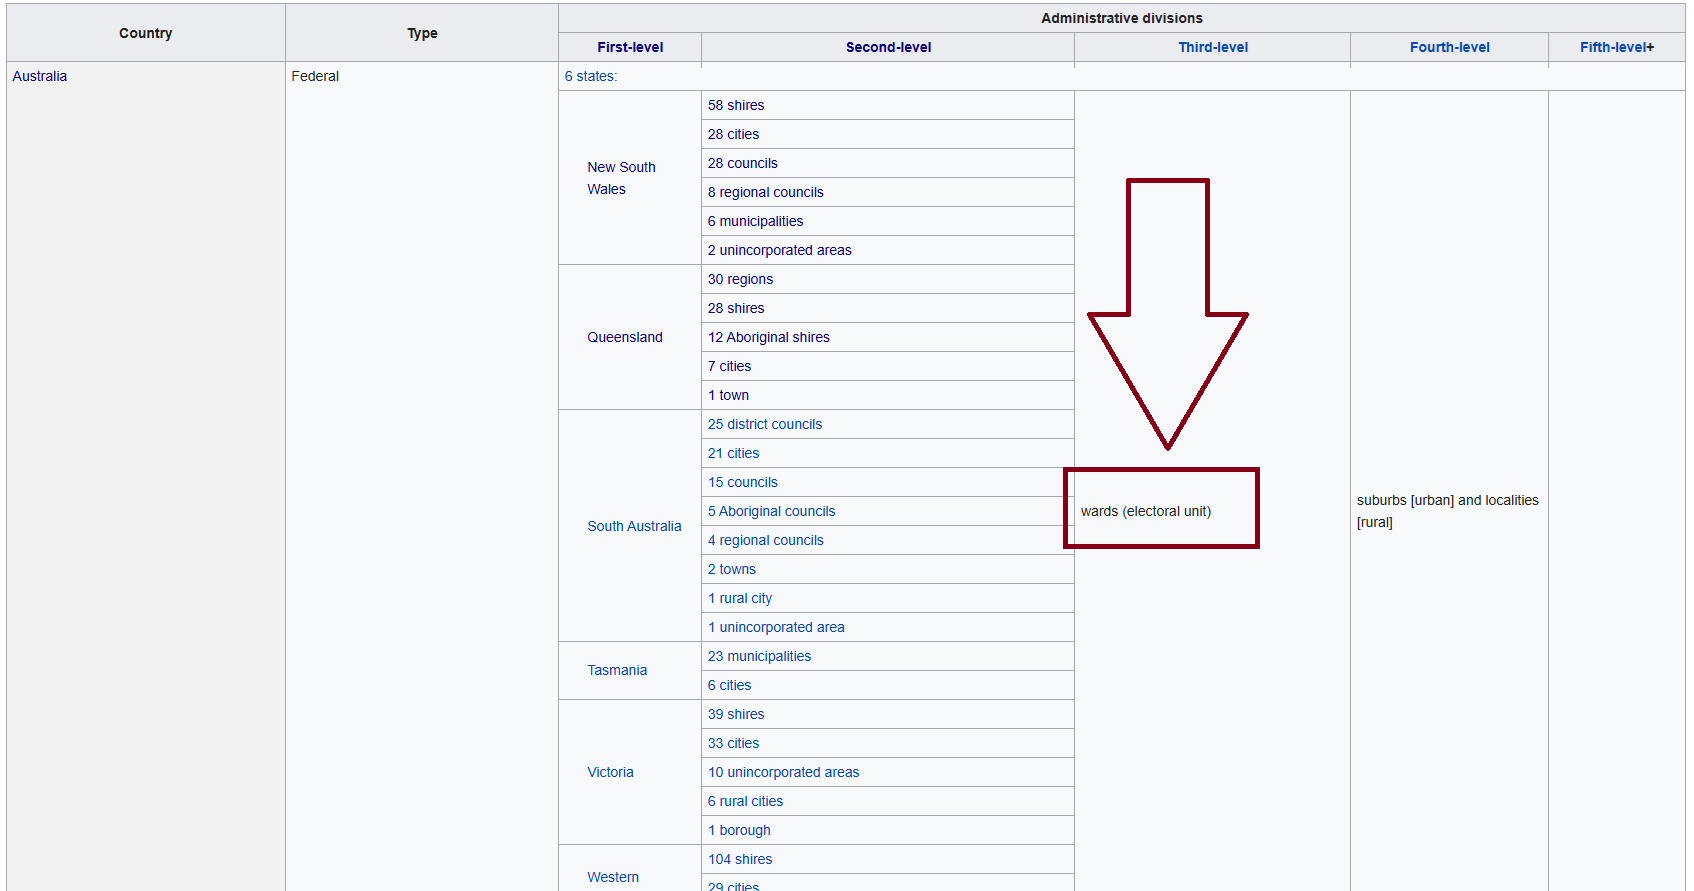
Task: Open the Australia country link
Action: tap(40, 76)
